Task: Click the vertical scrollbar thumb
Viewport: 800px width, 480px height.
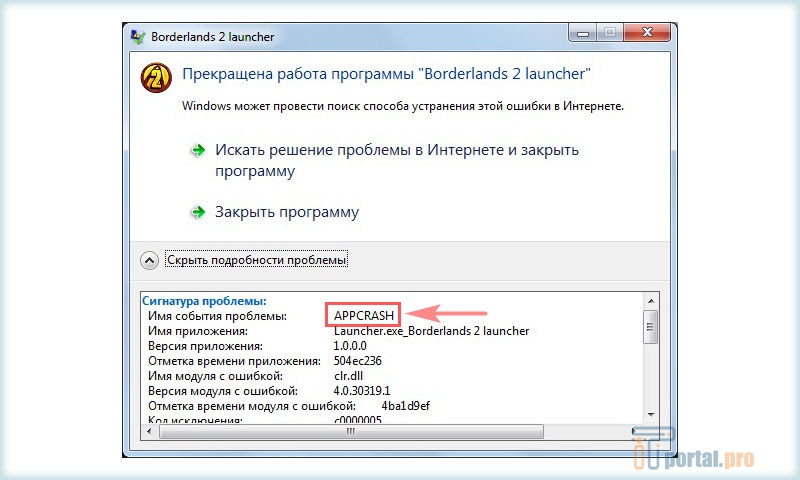Action: [651, 327]
